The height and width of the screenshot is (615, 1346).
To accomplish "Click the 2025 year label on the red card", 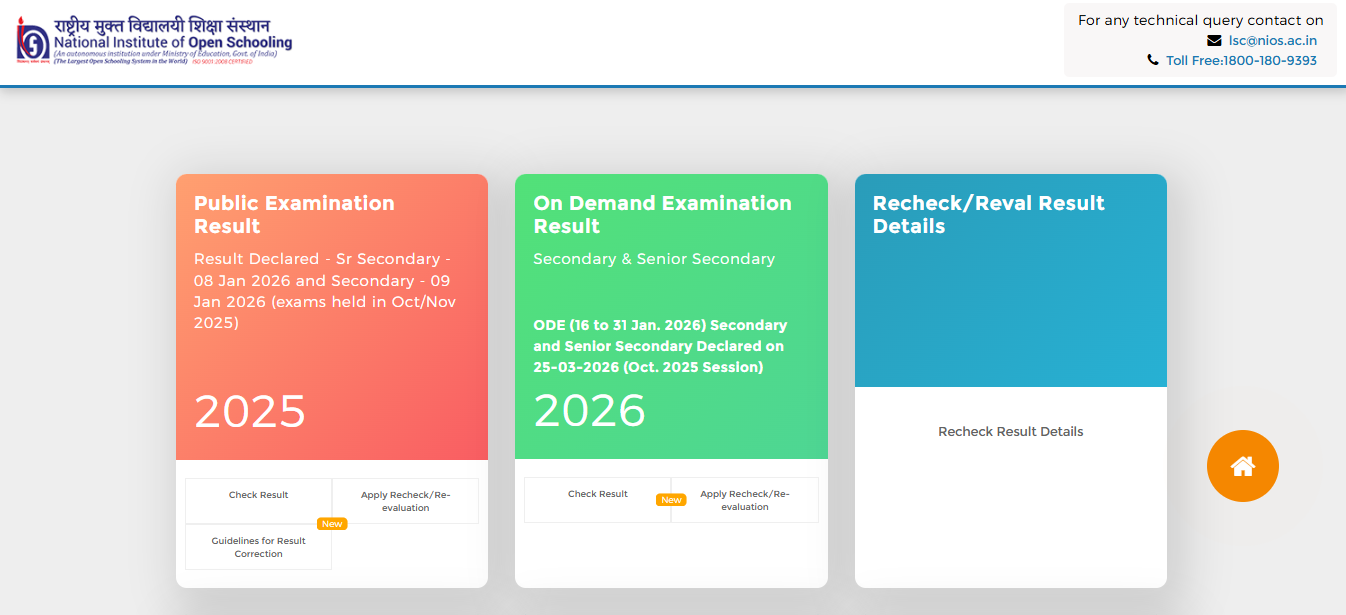I will point(249,411).
